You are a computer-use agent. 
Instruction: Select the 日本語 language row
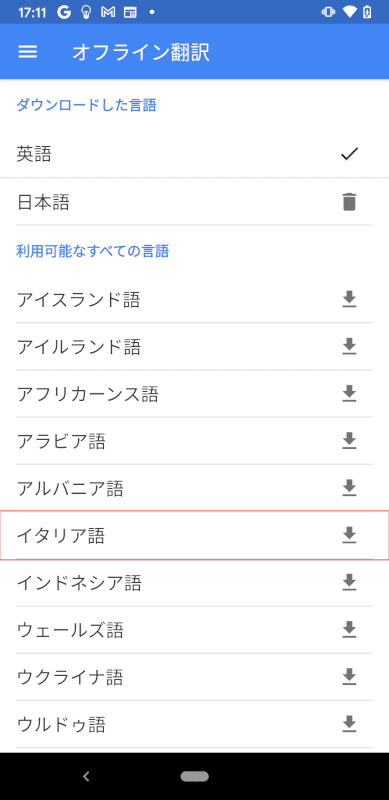pos(194,202)
